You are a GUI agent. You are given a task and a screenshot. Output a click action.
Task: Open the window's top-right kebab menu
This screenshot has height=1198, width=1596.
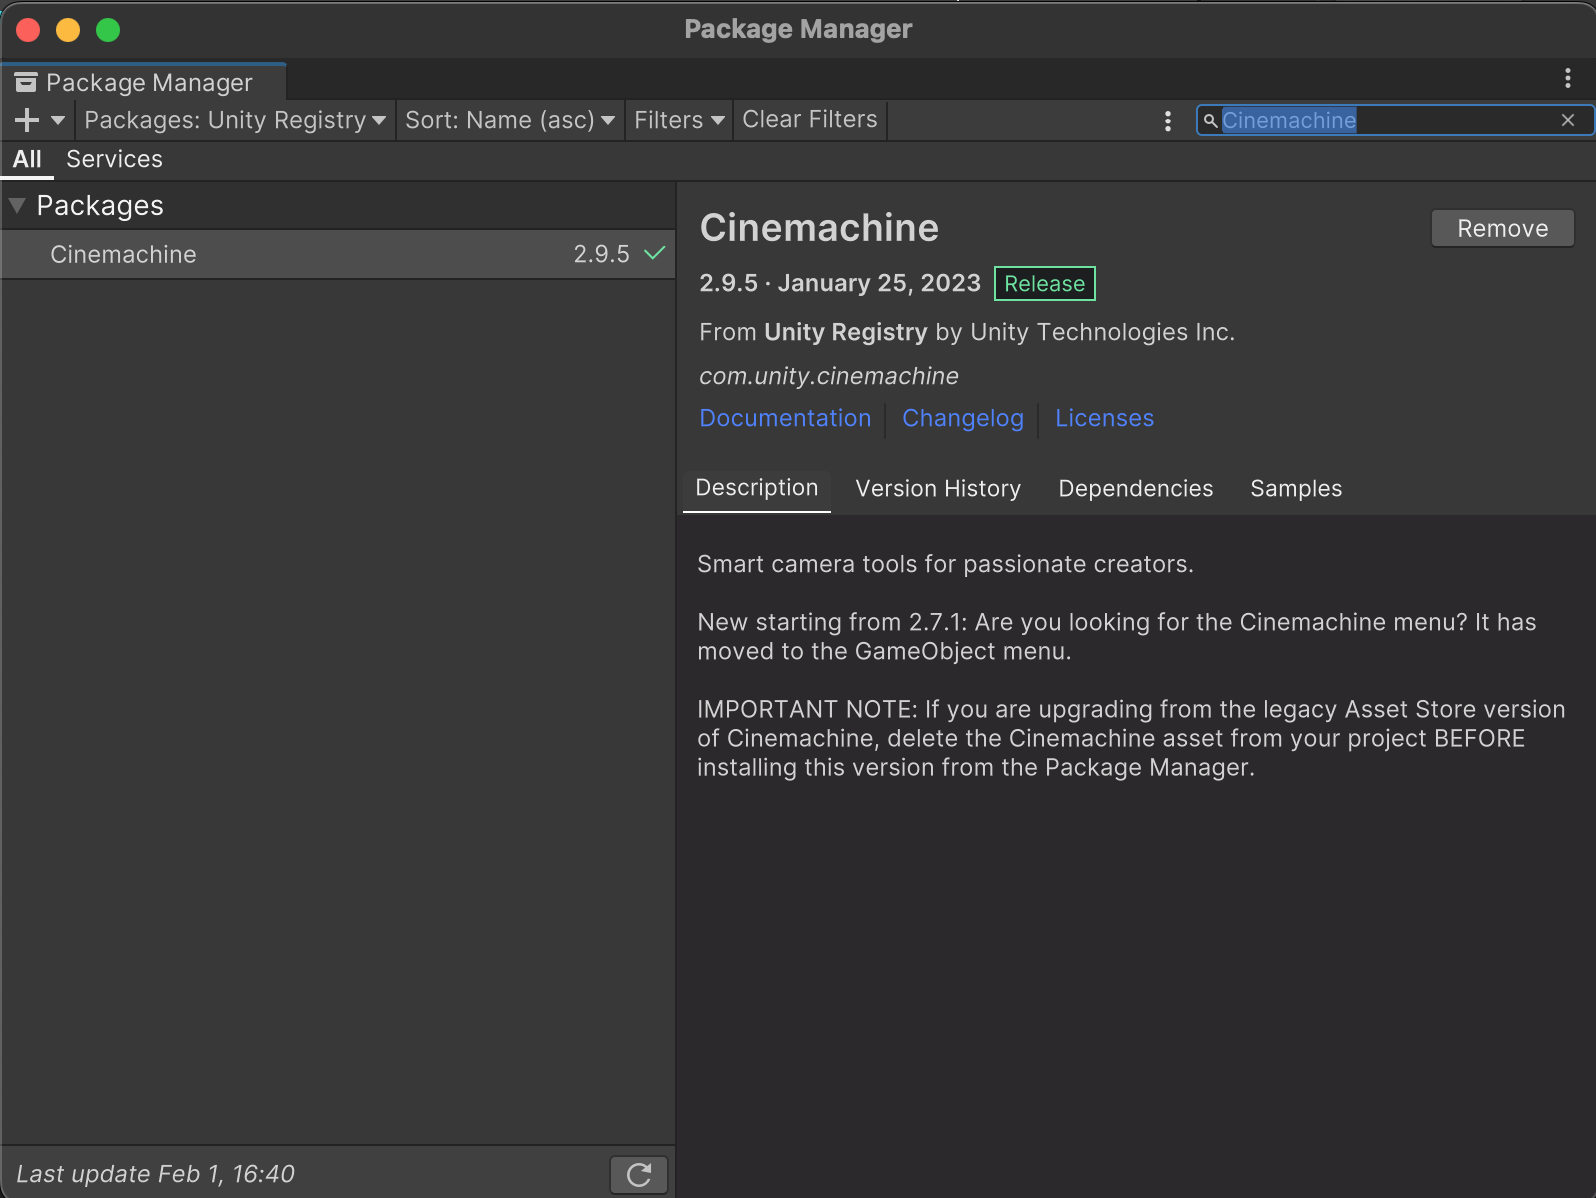pos(1567,78)
